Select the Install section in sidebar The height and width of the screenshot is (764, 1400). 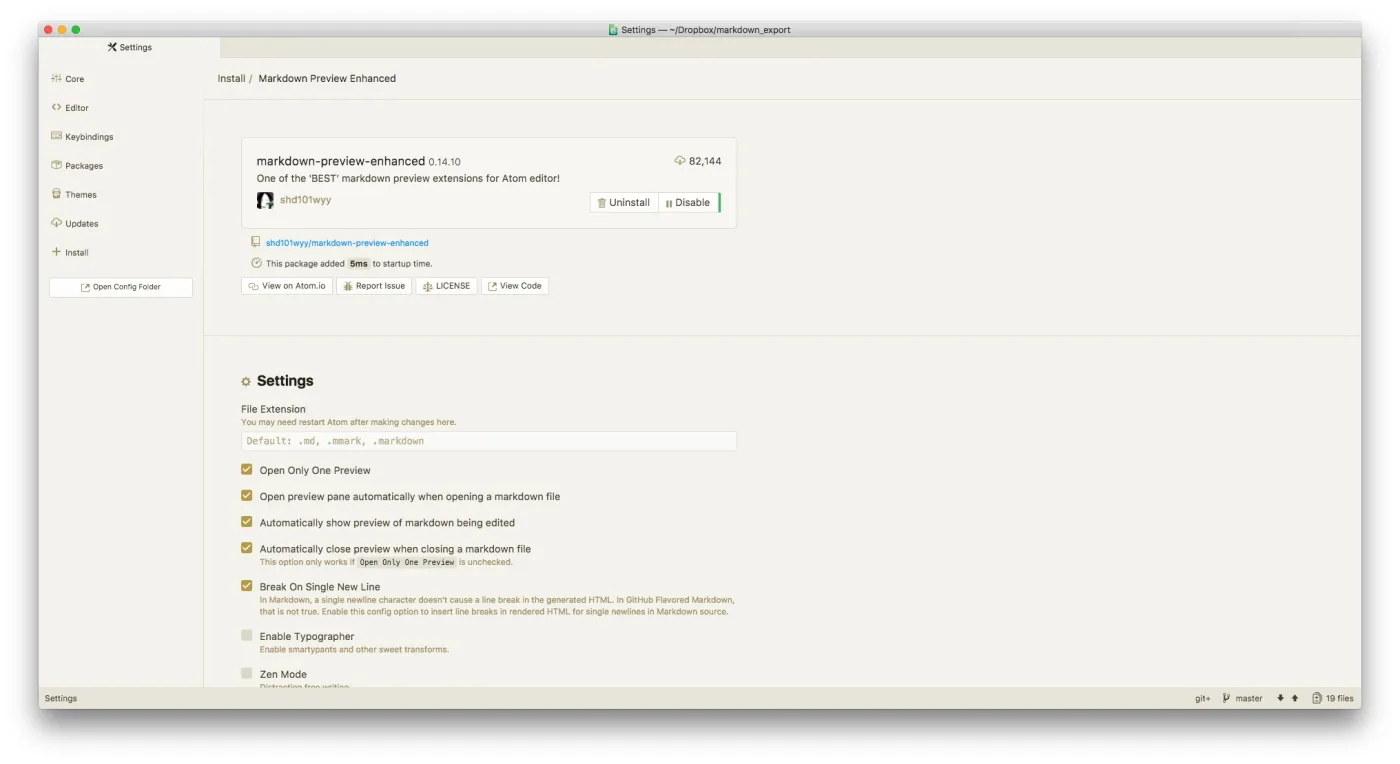(70, 253)
